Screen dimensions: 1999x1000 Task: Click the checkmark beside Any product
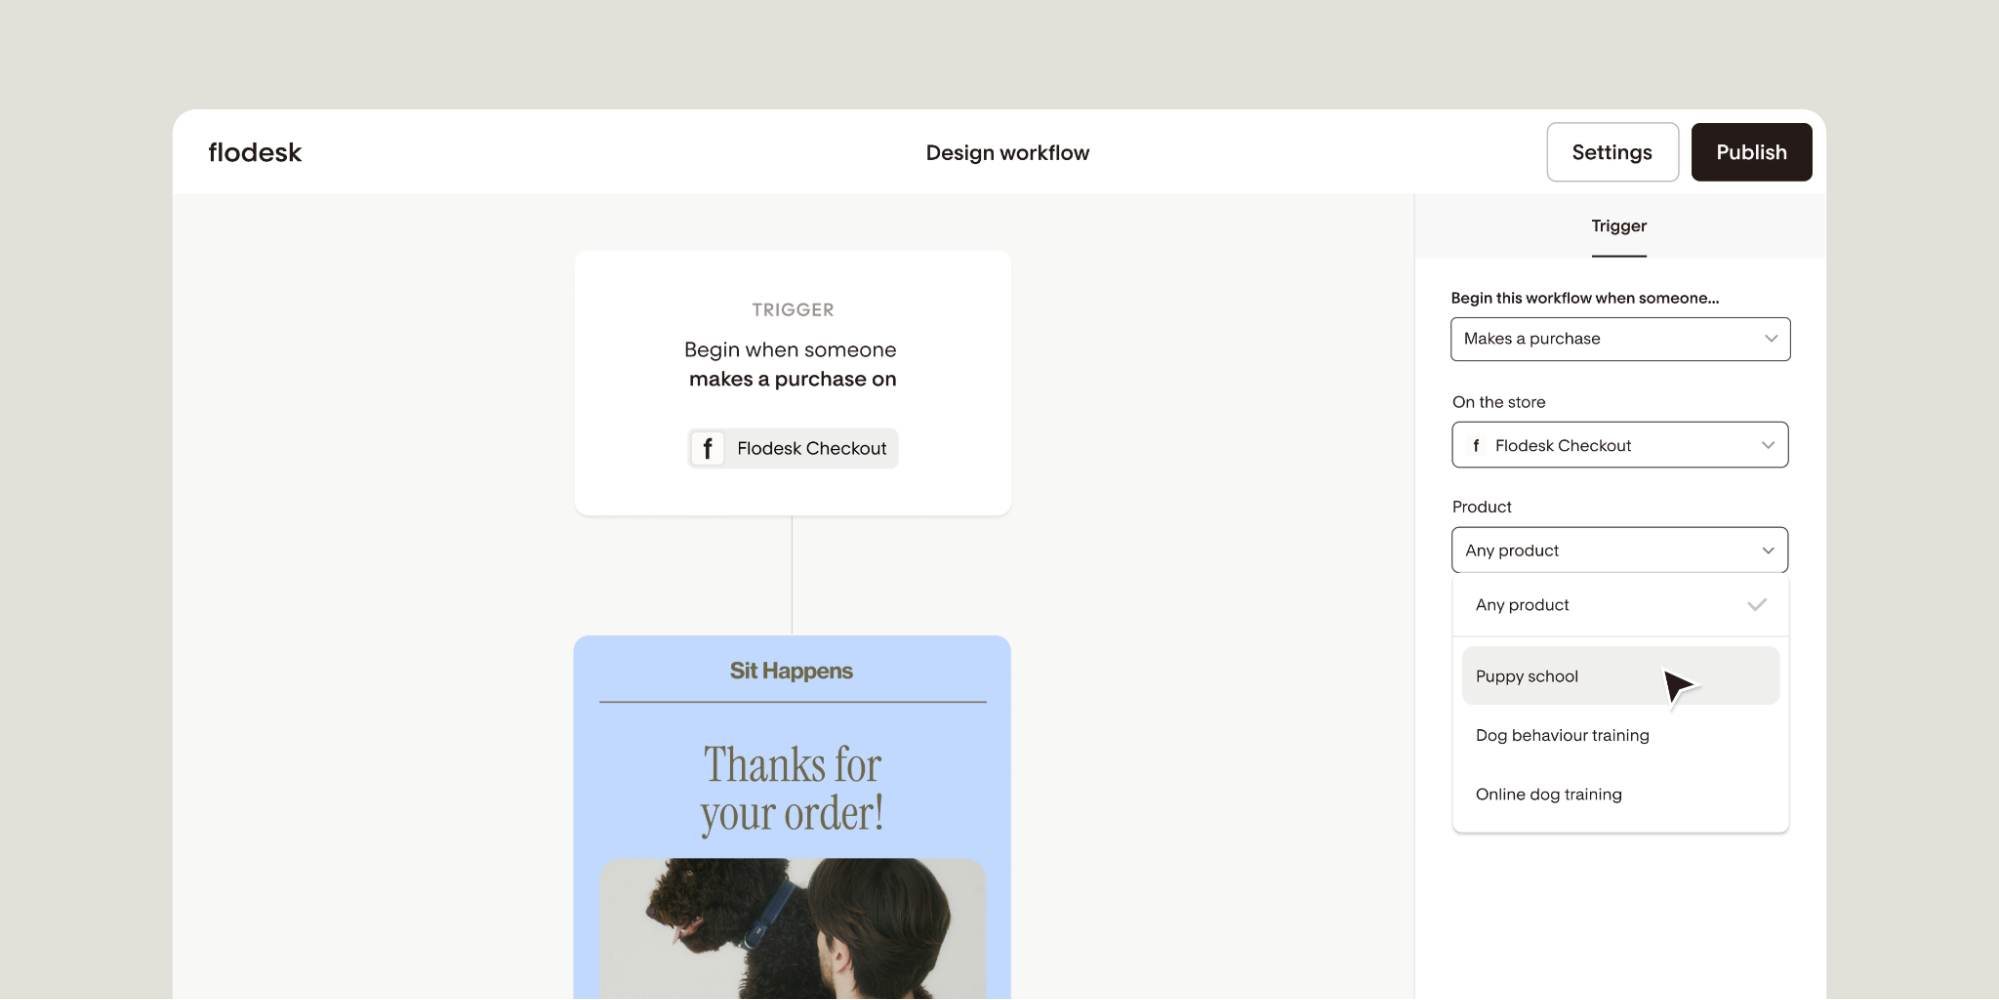click(x=1757, y=605)
